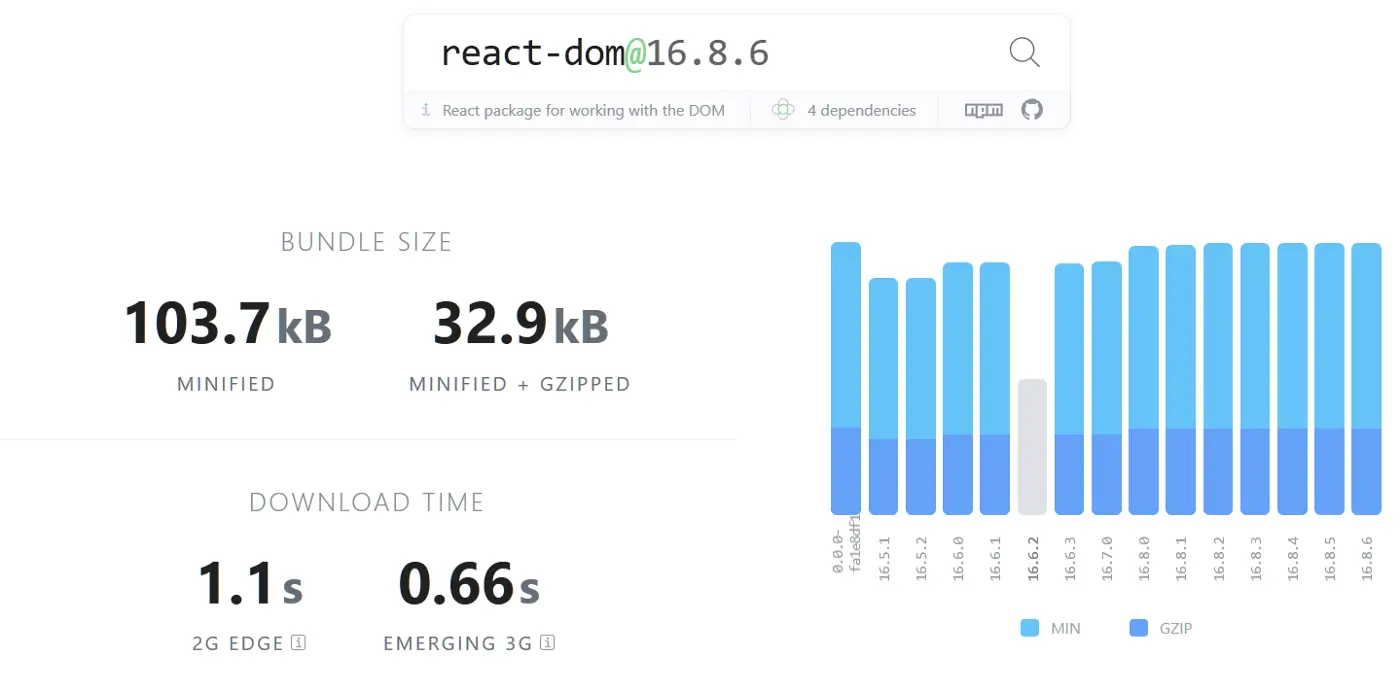Select the 16.8.3 version bar

1256,379
